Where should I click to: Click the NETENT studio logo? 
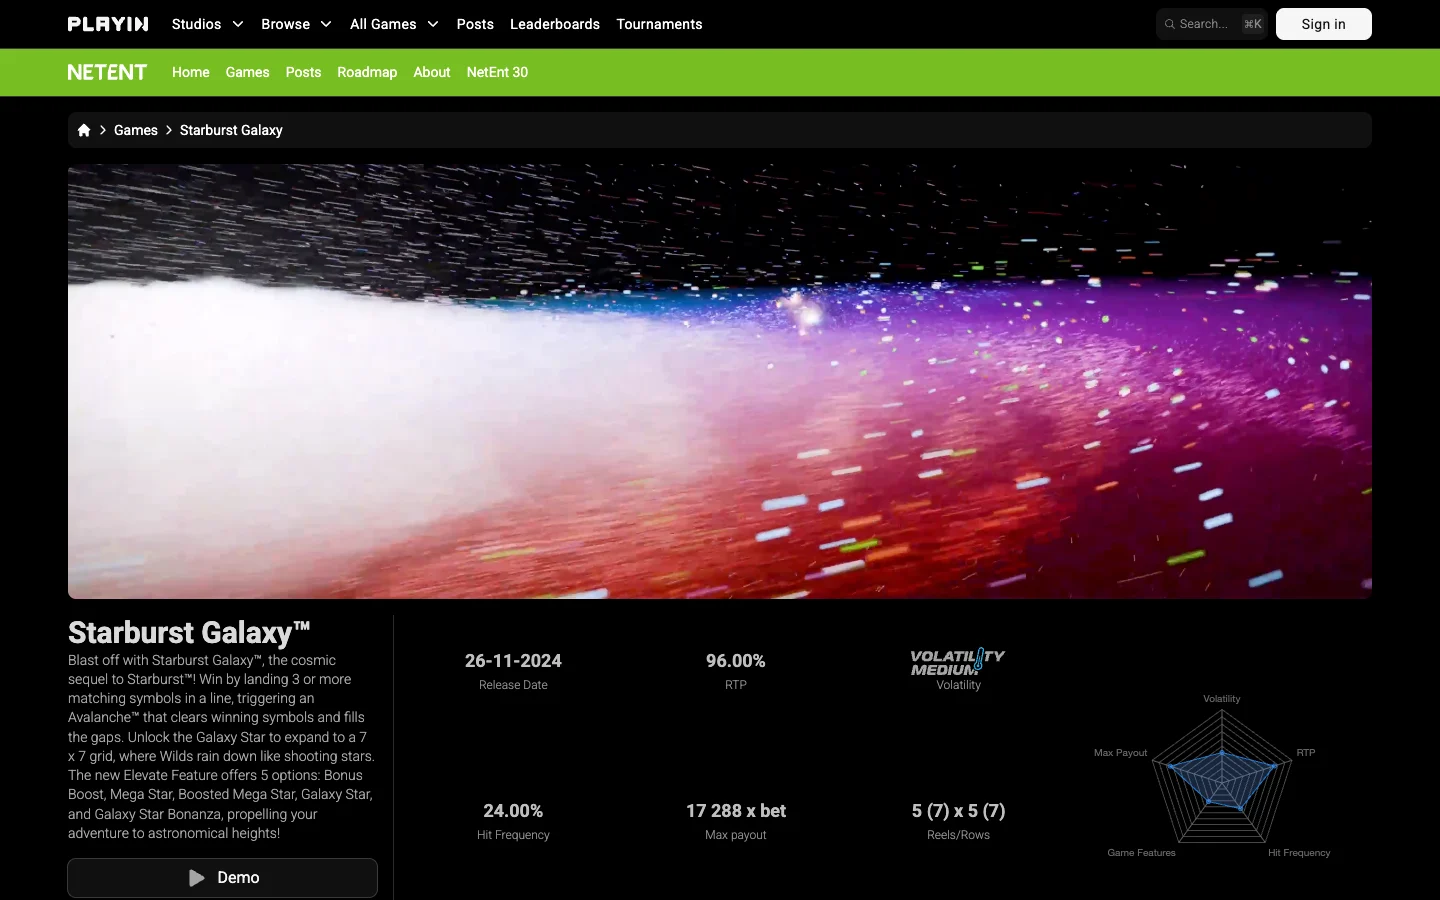107,72
